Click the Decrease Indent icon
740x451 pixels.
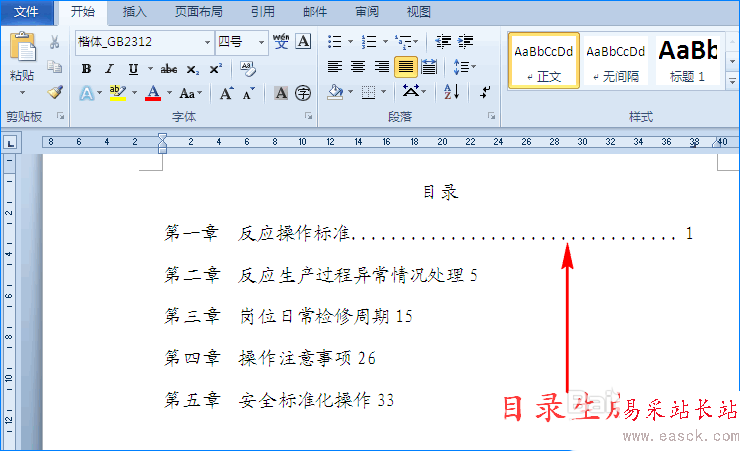[443, 42]
